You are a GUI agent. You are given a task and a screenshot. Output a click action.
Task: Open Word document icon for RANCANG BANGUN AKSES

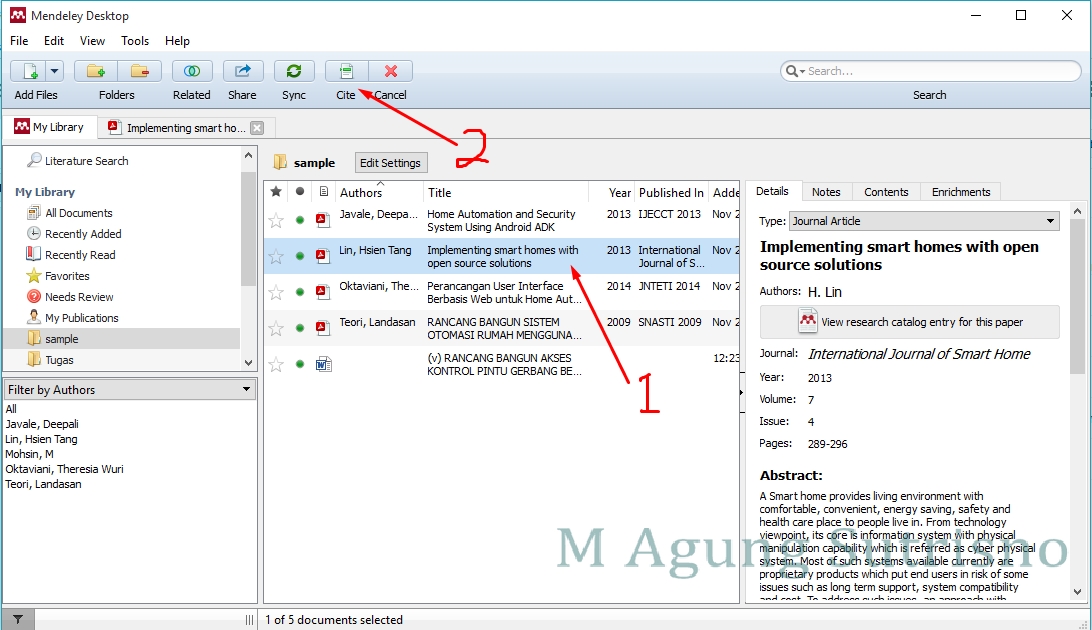tap(323, 363)
